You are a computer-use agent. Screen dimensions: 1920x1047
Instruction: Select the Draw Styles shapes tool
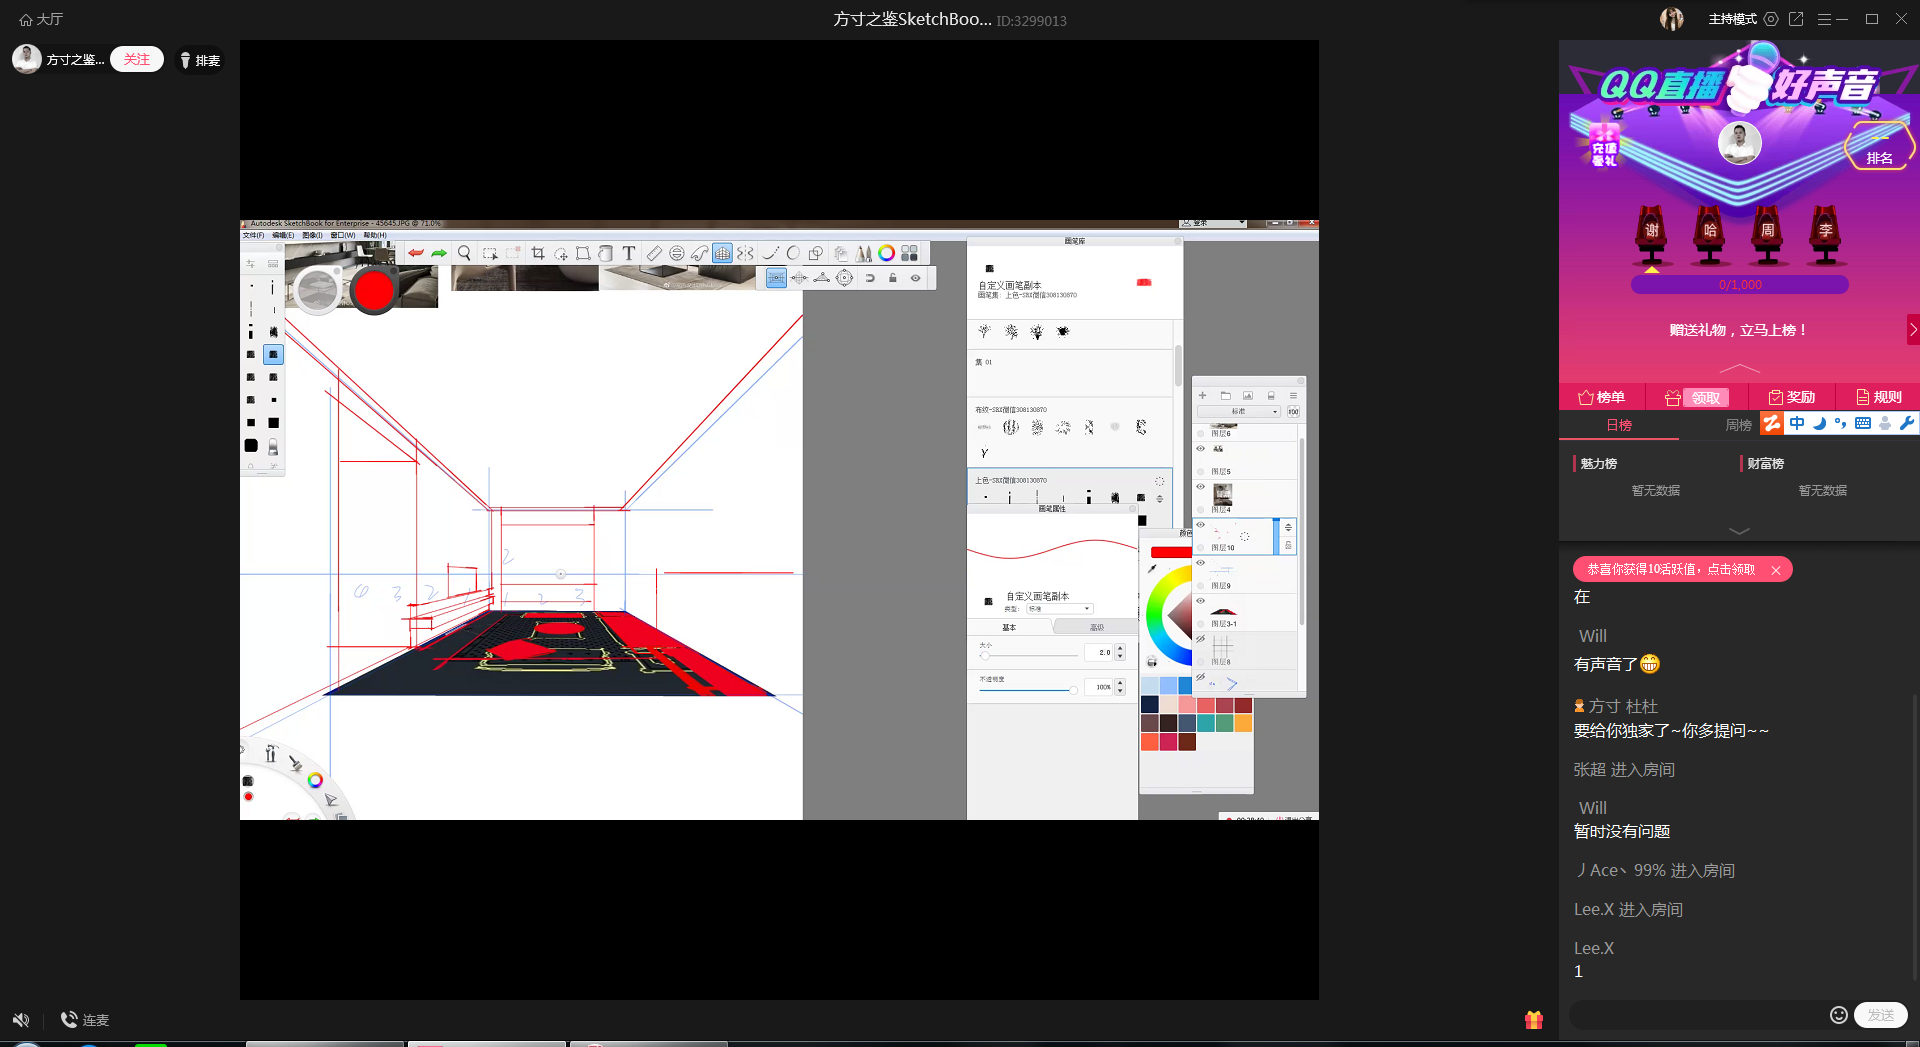(x=816, y=253)
